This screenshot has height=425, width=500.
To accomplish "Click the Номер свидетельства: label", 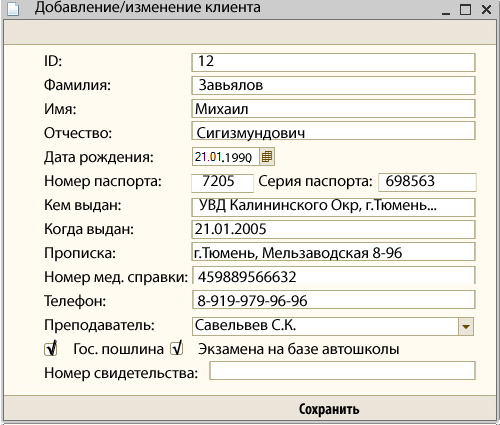I will pos(121,373).
